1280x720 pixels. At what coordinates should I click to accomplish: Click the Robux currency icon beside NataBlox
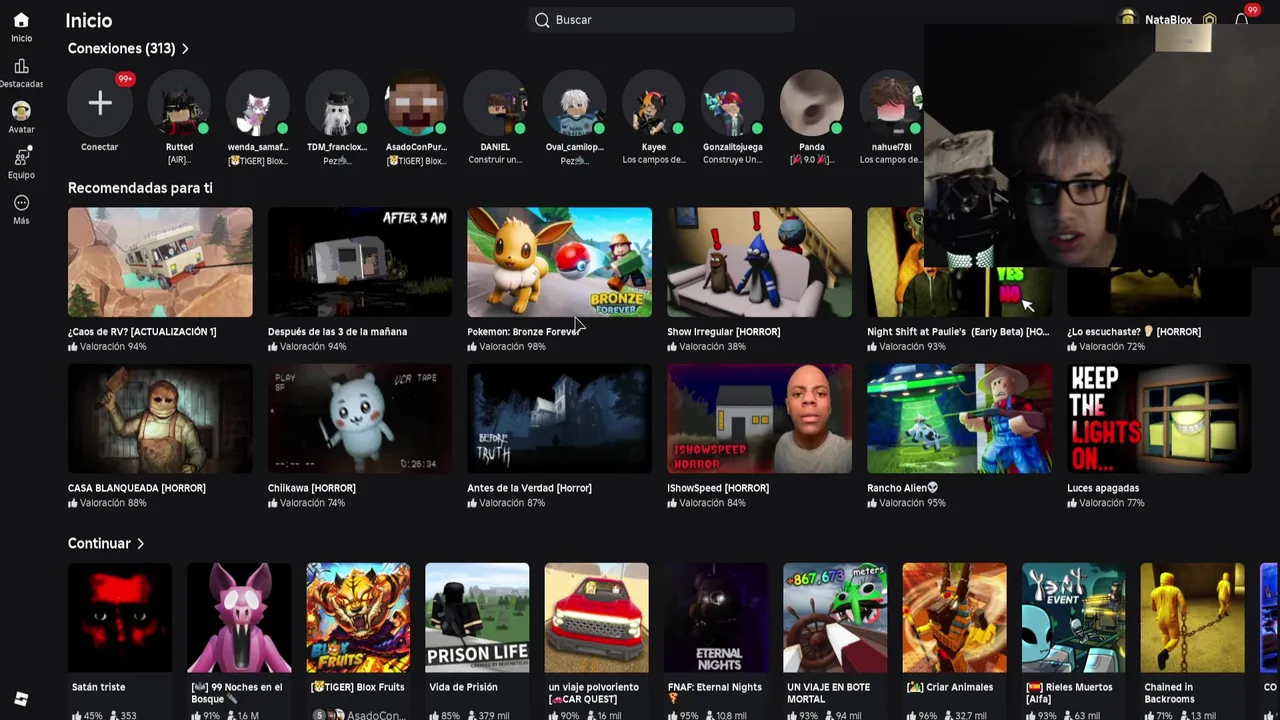click(1209, 20)
